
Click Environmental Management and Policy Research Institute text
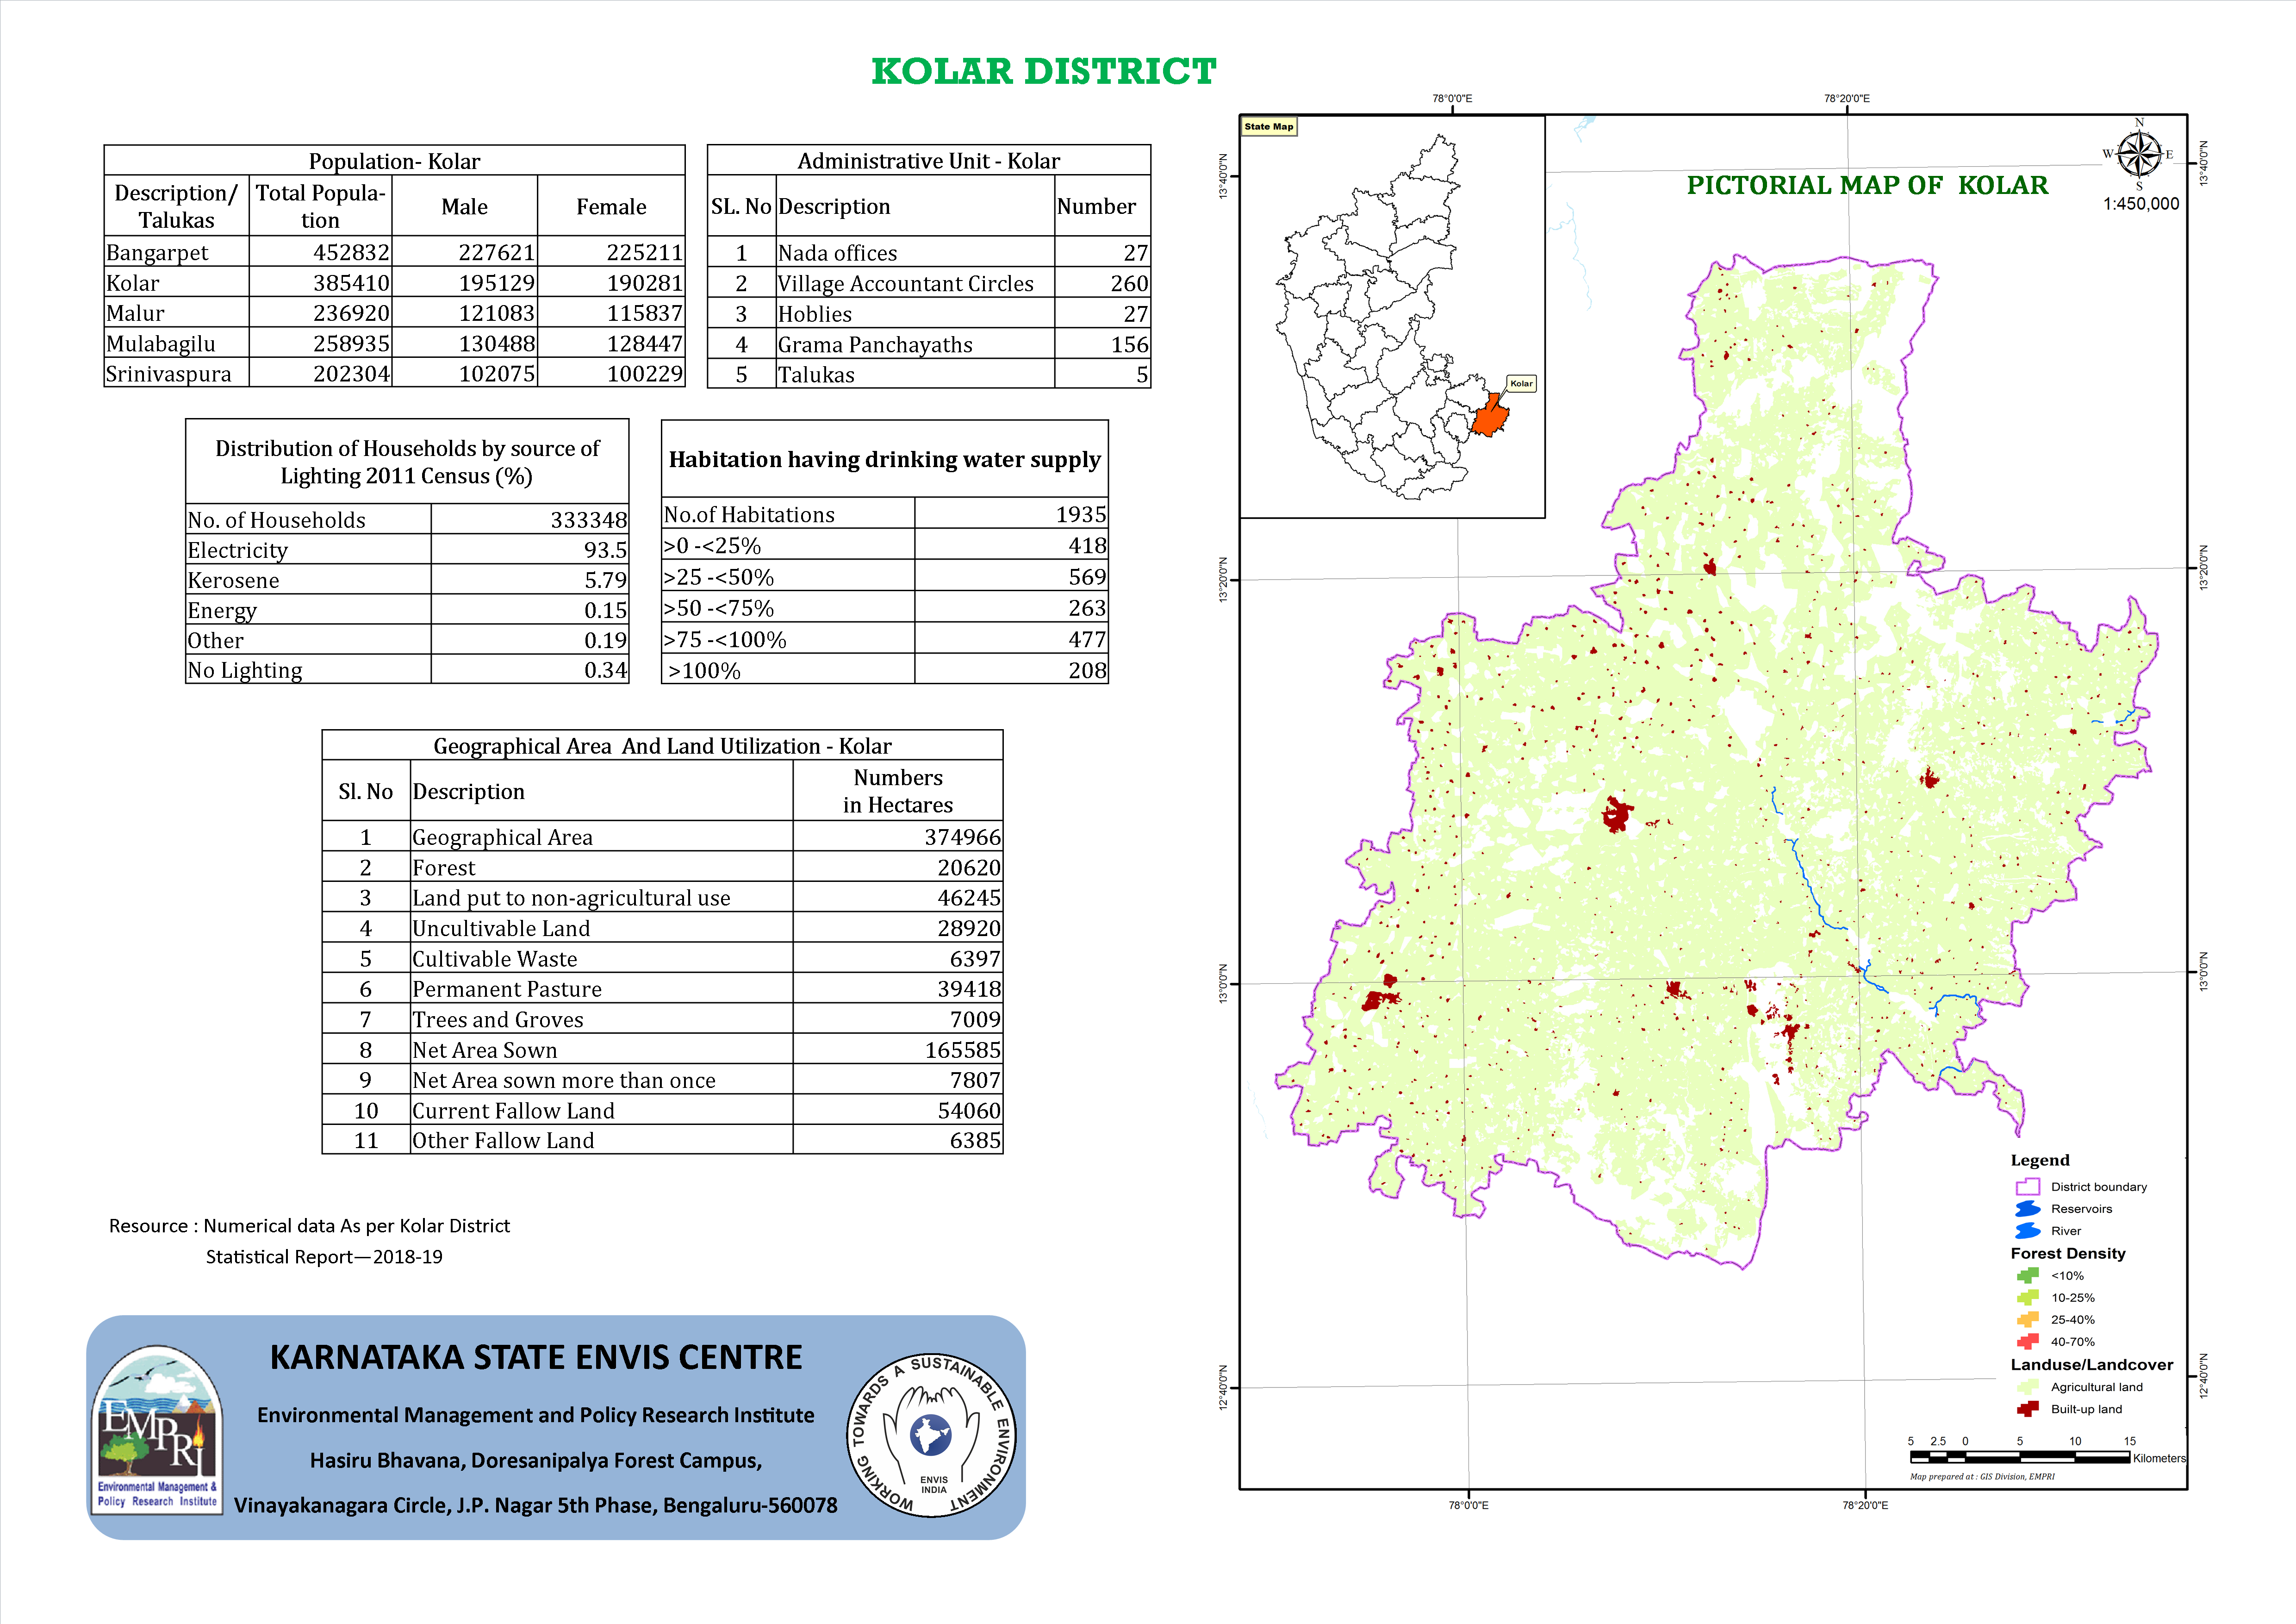[536, 1415]
